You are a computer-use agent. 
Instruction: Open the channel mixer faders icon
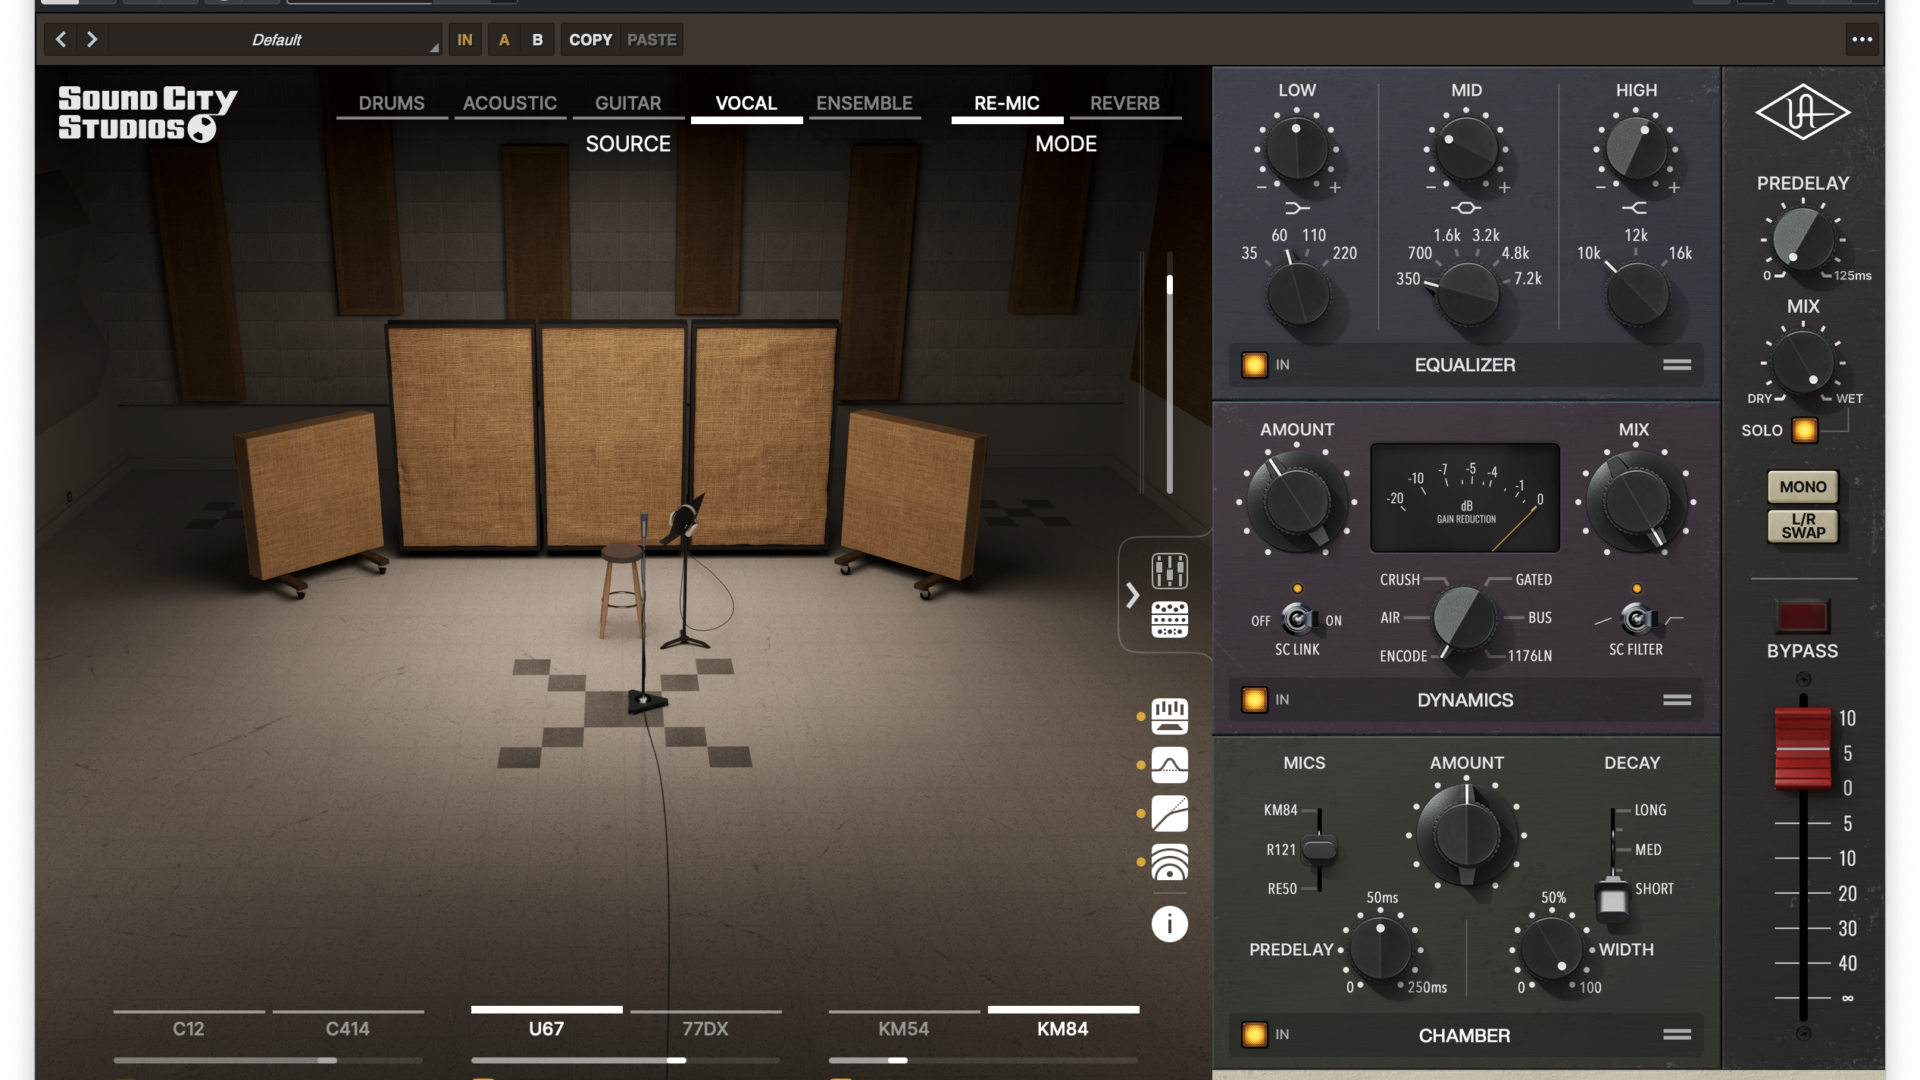click(x=1169, y=571)
